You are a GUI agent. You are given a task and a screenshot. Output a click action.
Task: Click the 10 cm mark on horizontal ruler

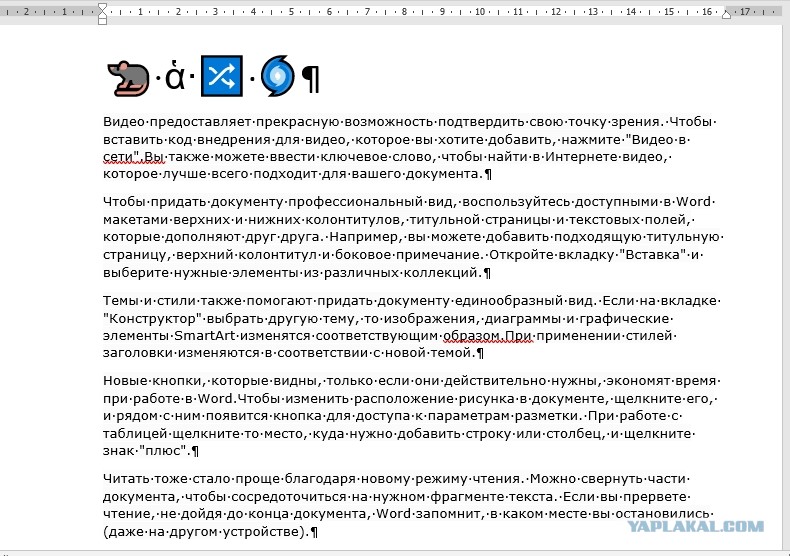480,11
